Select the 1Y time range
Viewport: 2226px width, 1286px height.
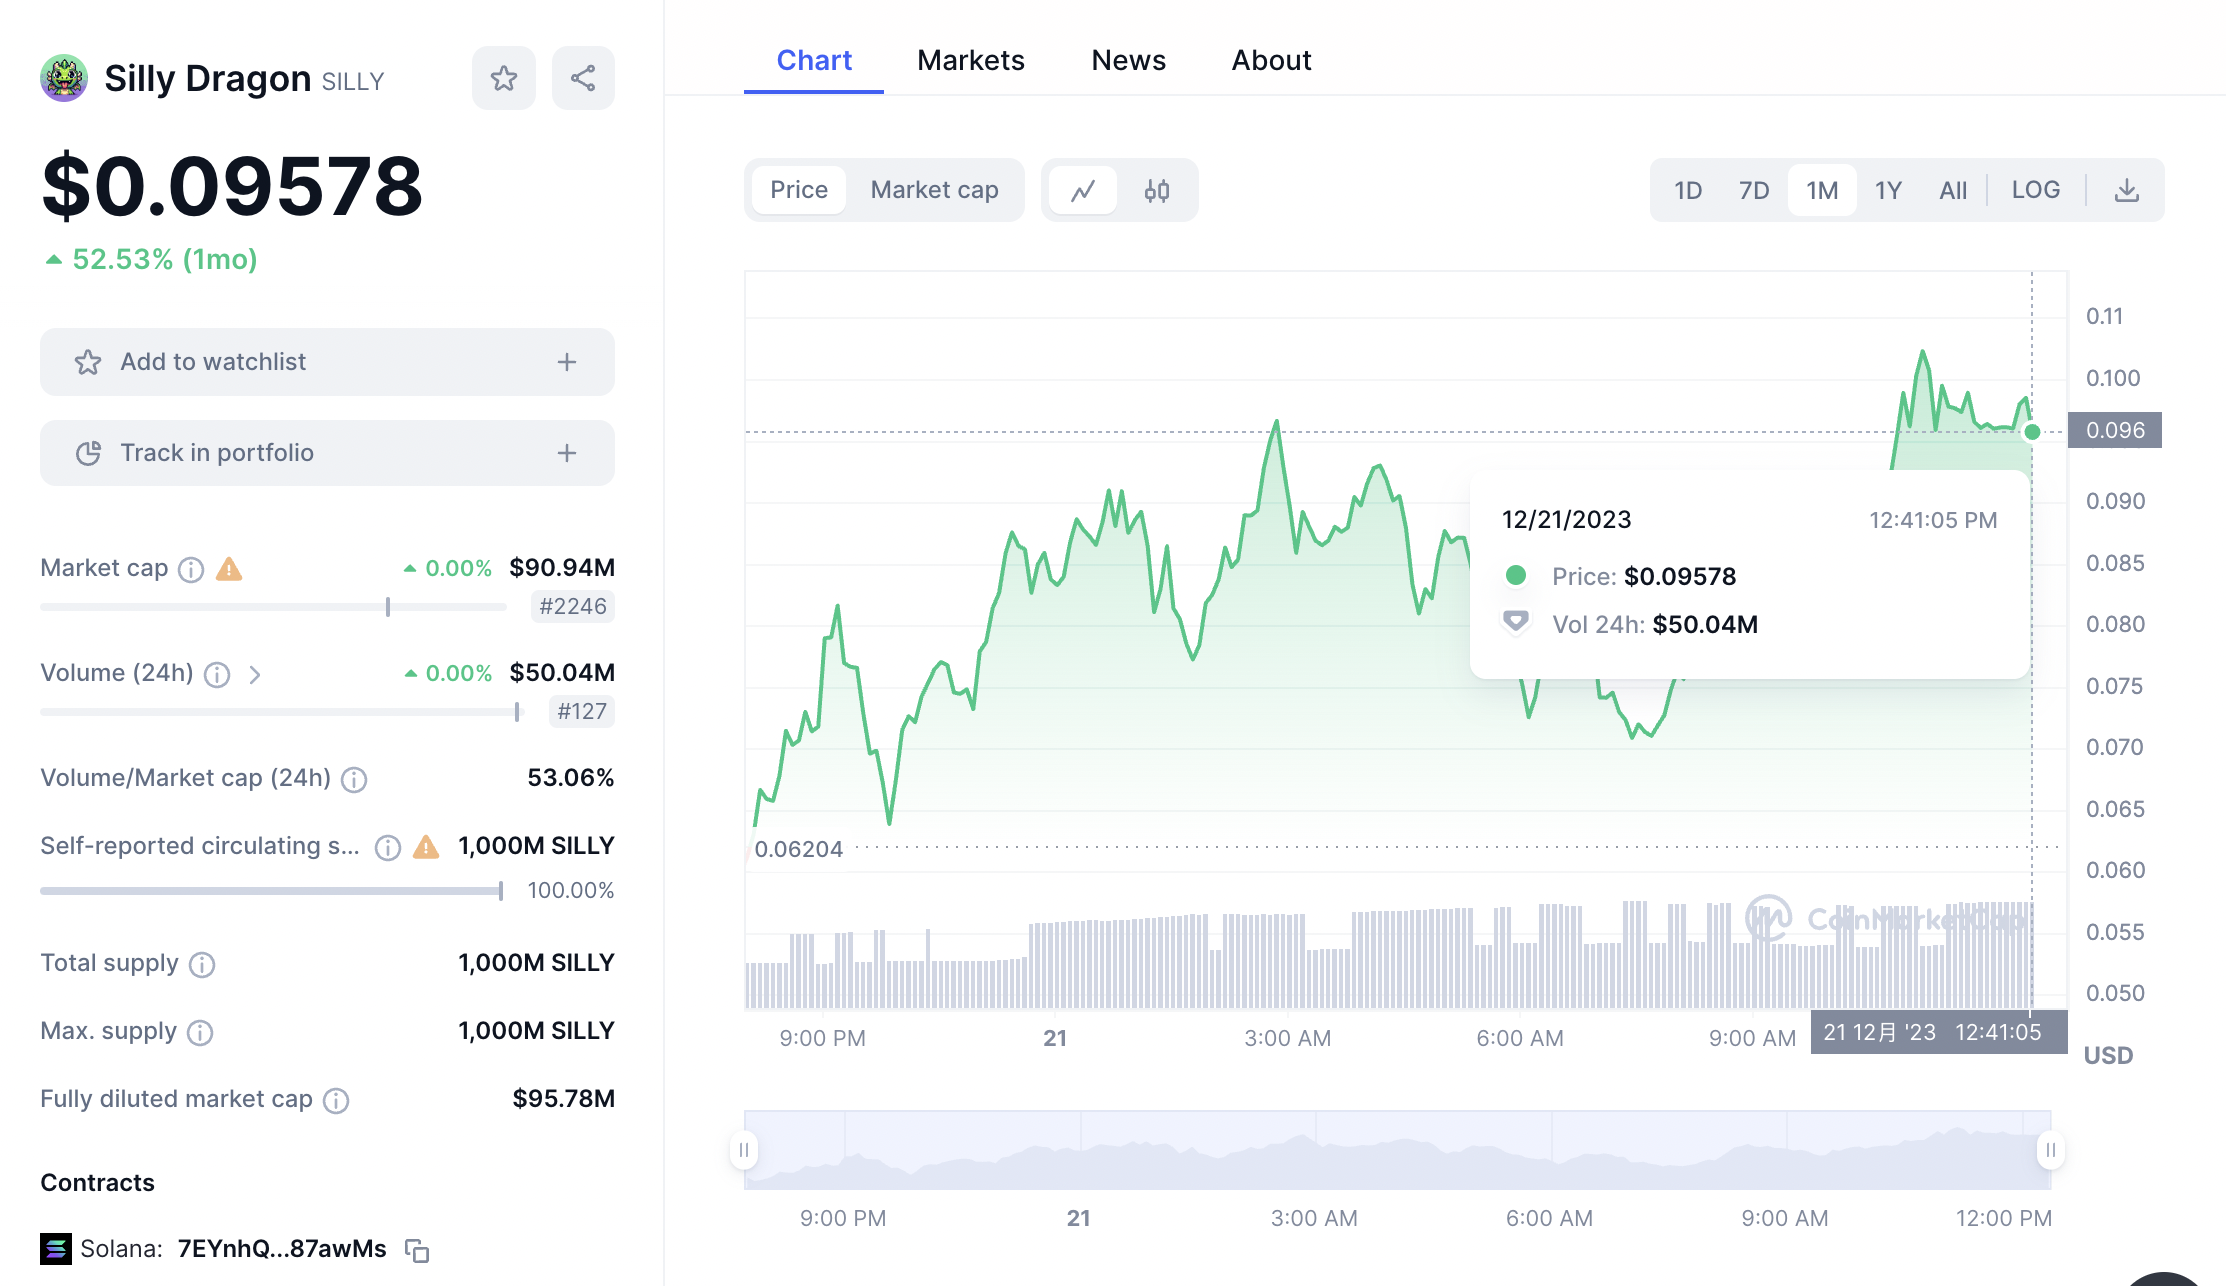click(x=1888, y=190)
